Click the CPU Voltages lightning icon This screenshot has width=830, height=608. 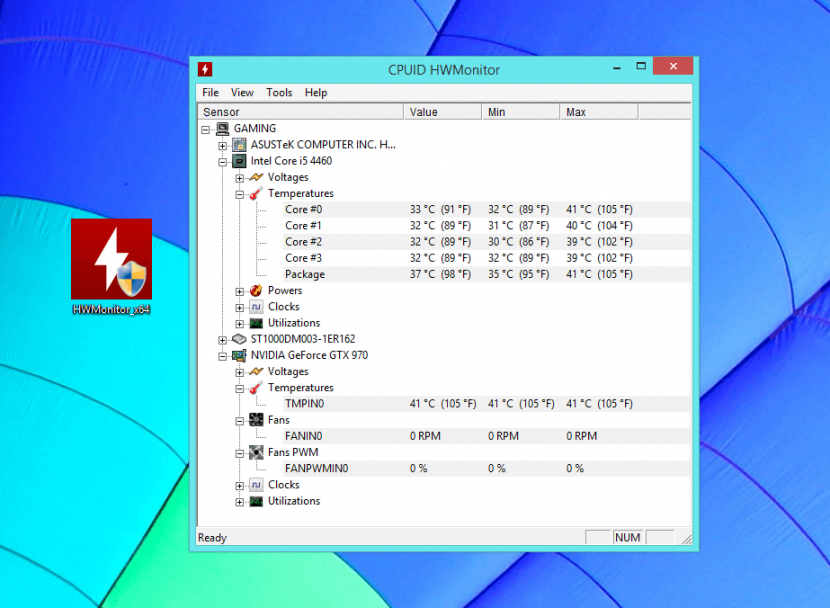pyautogui.click(x=256, y=177)
